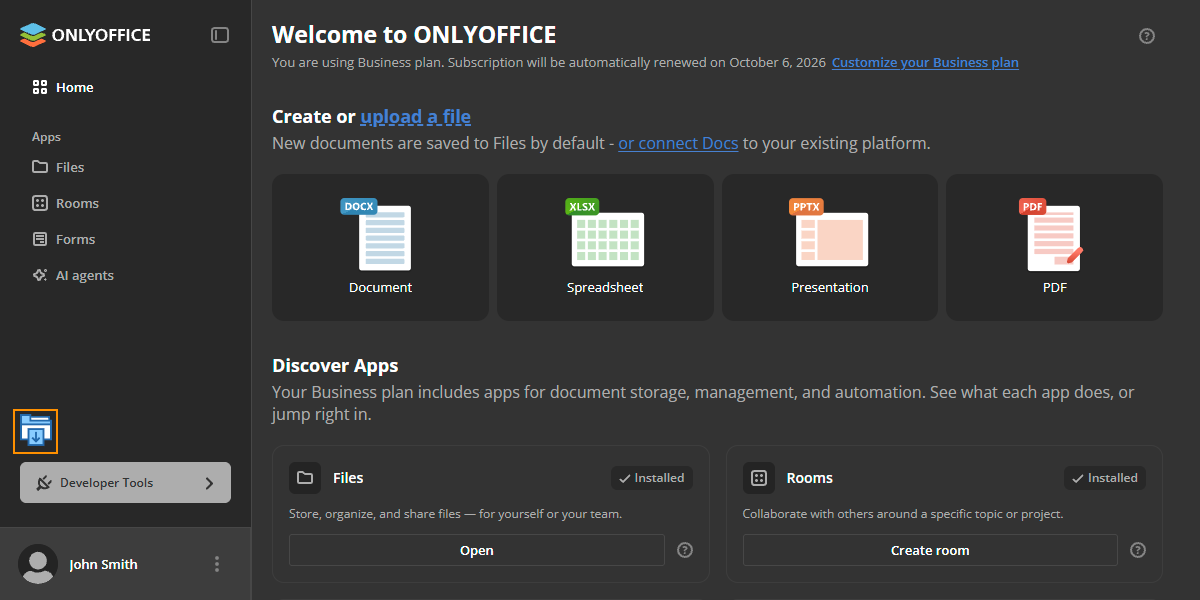Image resolution: width=1200 pixels, height=600 pixels.
Task: Open Files from the Apps sidebar list
Action: (58, 167)
